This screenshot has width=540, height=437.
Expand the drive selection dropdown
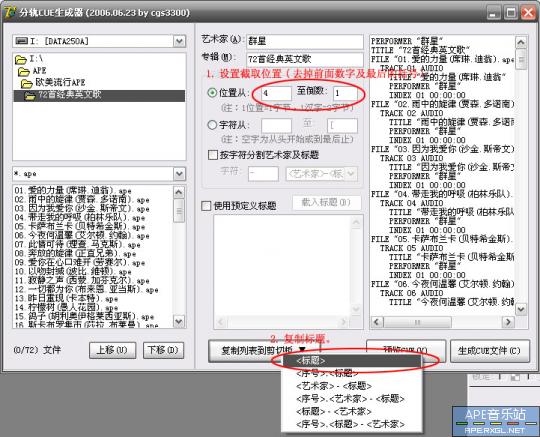pos(179,42)
